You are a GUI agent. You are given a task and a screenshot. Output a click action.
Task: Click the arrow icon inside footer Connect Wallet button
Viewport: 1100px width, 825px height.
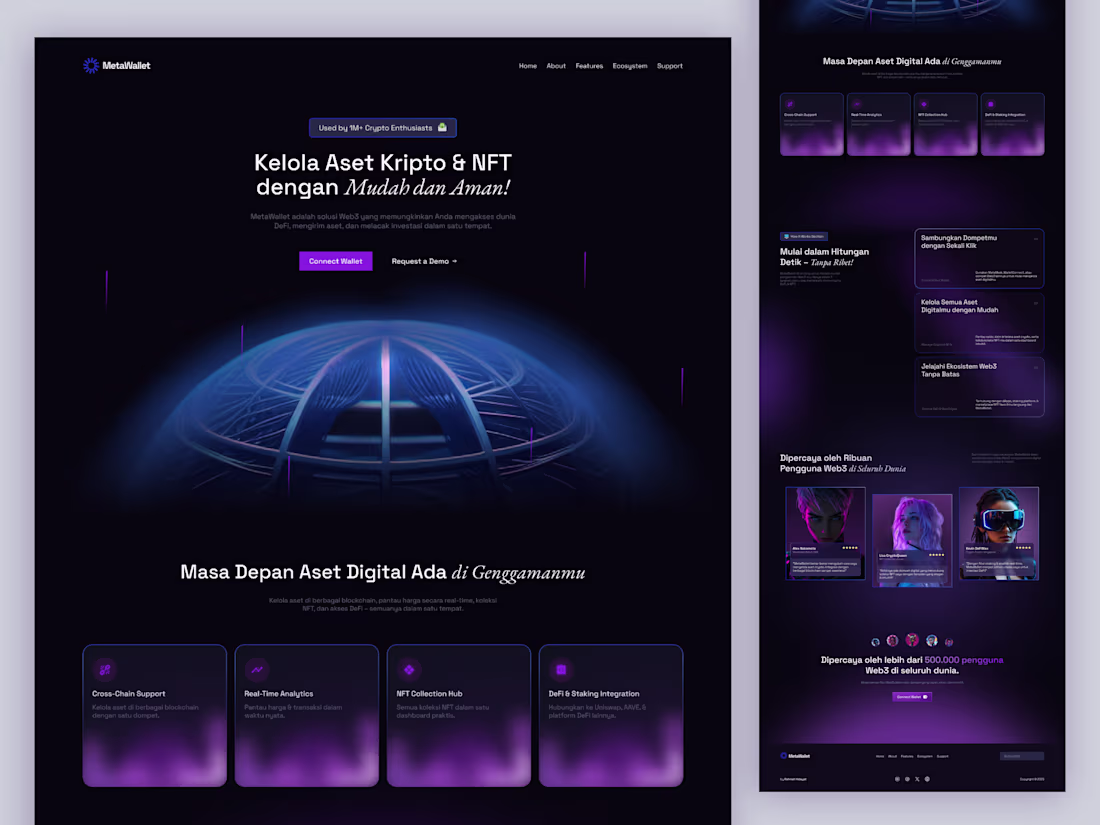(925, 697)
